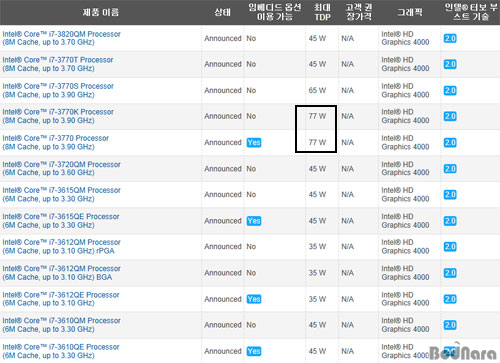
Task: Open the i7-3612QM rPGA Processor link
Action: (61, 246)
